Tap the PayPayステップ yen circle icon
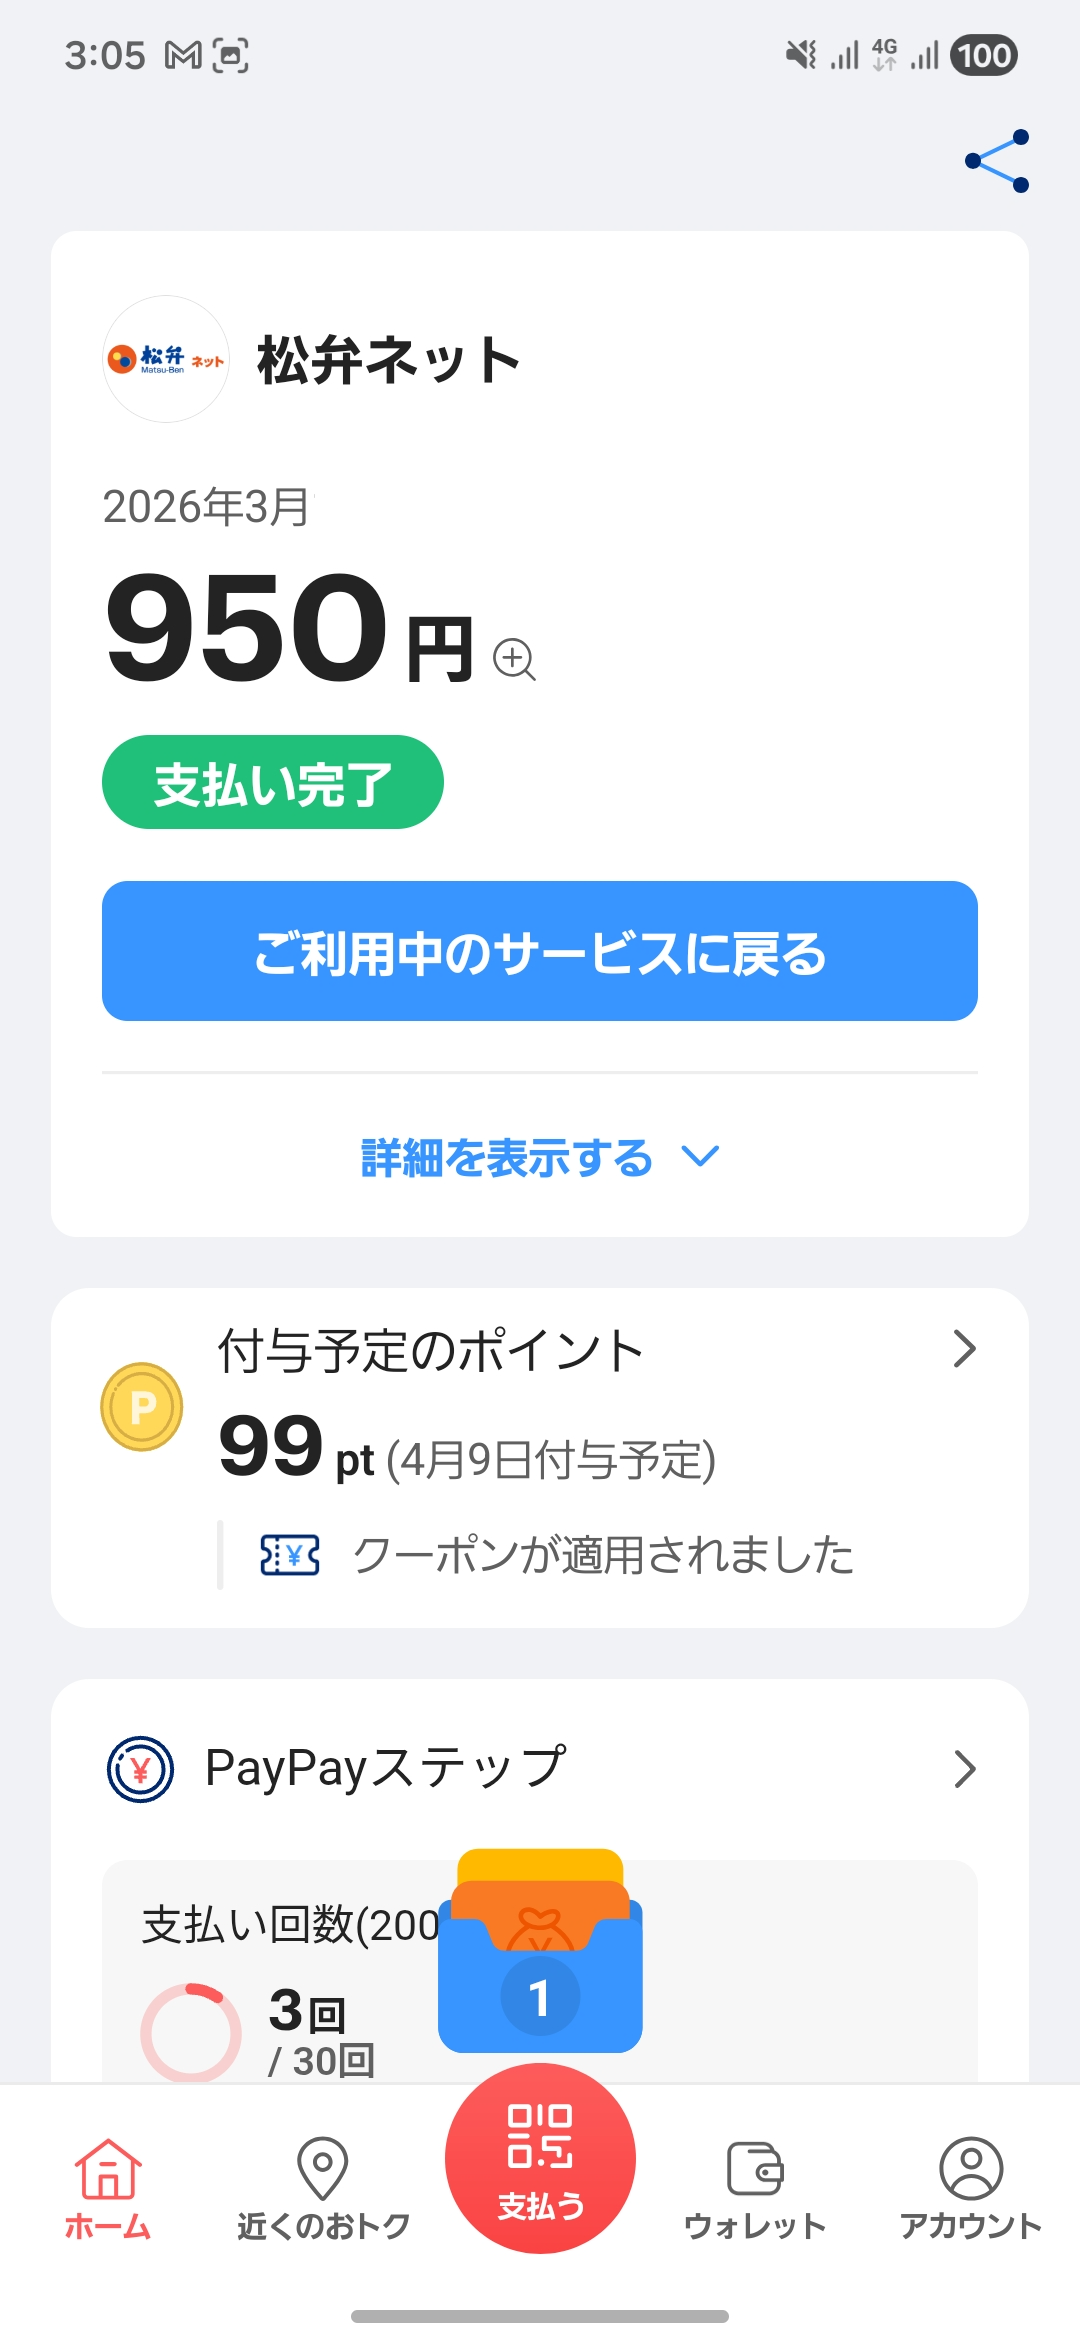Image resolution: width=1080 pixels, height=2340 pixels. click(x=141, y=1769)
